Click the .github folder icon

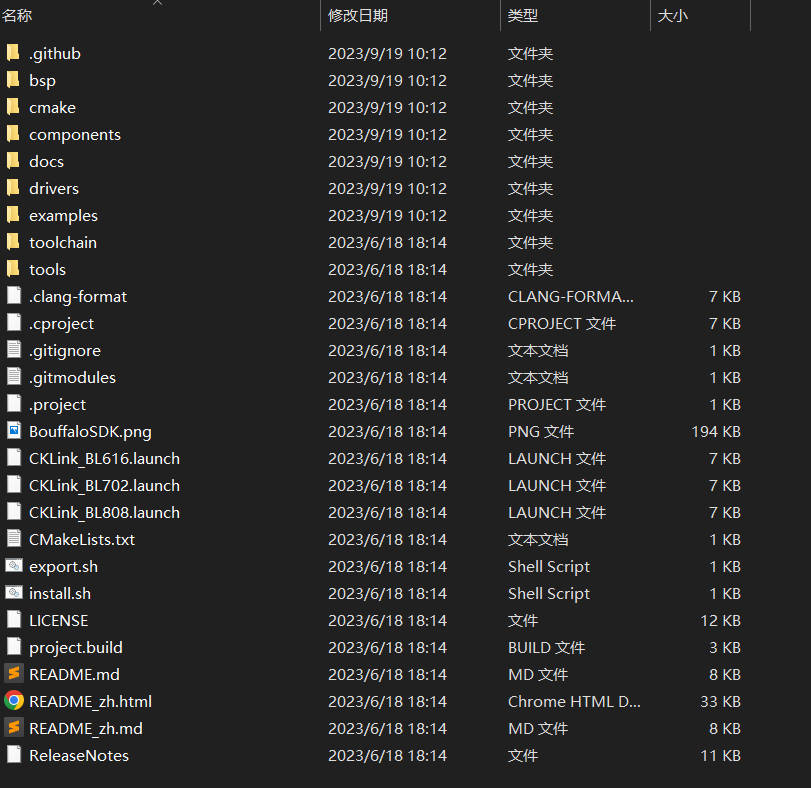13,53
